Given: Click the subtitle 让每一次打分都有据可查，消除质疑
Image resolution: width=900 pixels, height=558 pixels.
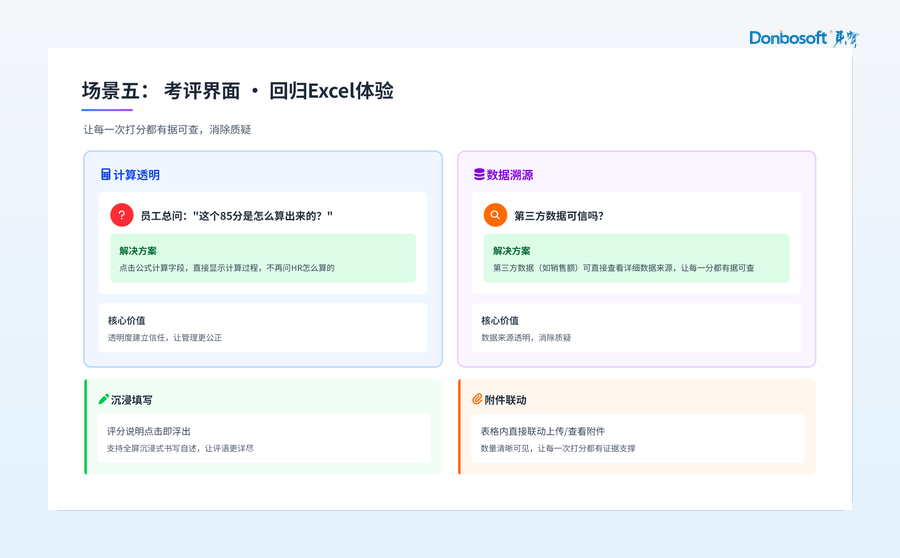Looking at the screenshot, I should 167,130.
